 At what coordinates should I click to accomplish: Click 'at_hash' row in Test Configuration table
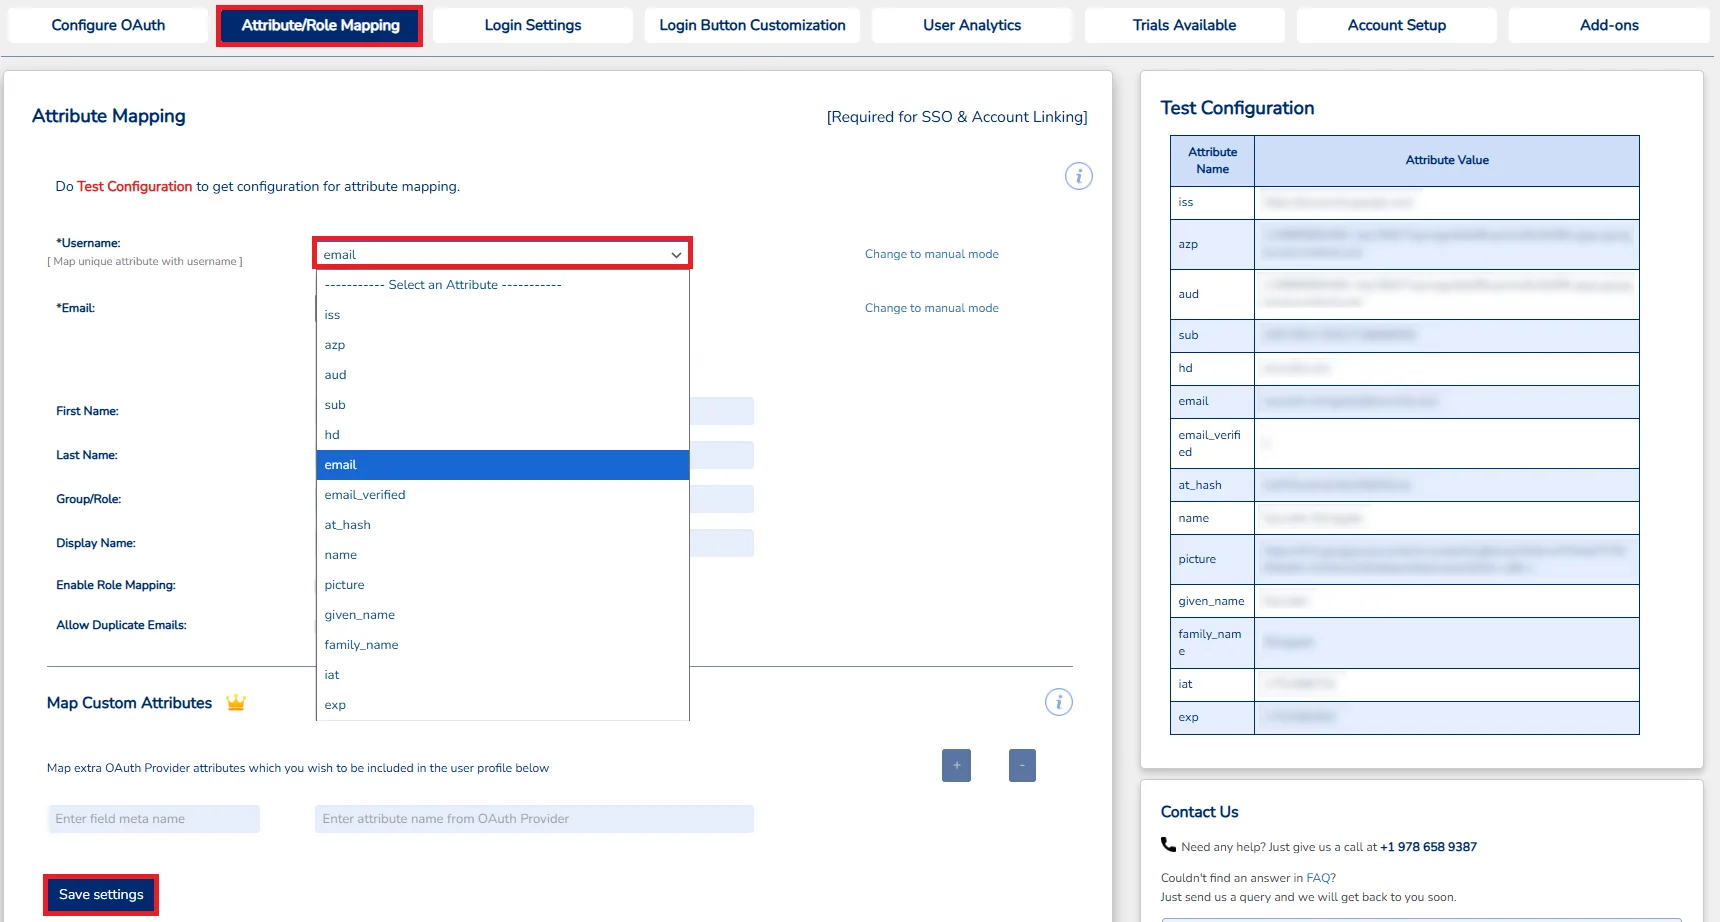pyautogui.click(x=1404, y=485)
